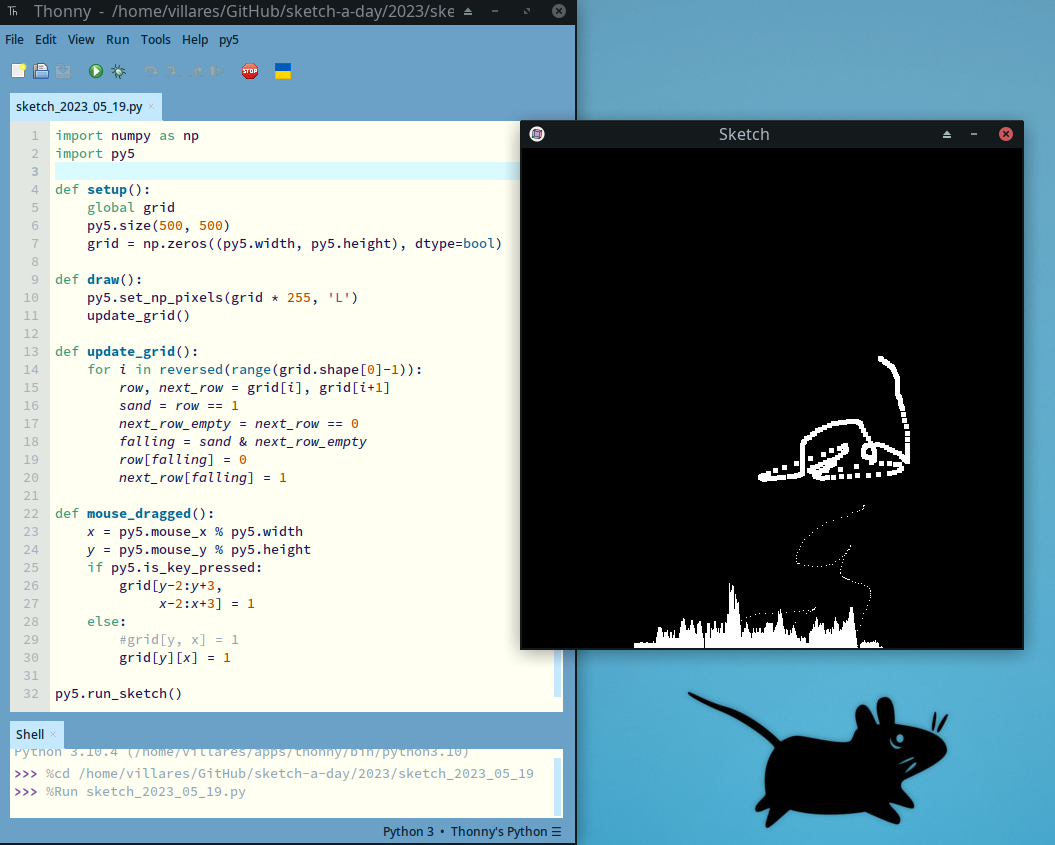Select the sketch_2023_05_19.py tab
This screenshot has height=845, width=1055.
[x=78, y=106]
